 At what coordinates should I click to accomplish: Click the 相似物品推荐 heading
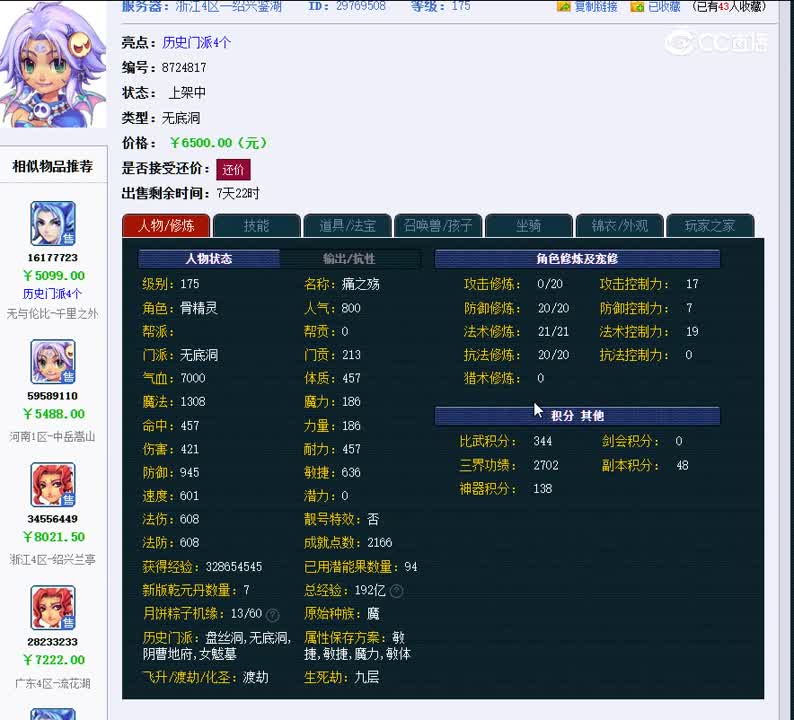53,167
